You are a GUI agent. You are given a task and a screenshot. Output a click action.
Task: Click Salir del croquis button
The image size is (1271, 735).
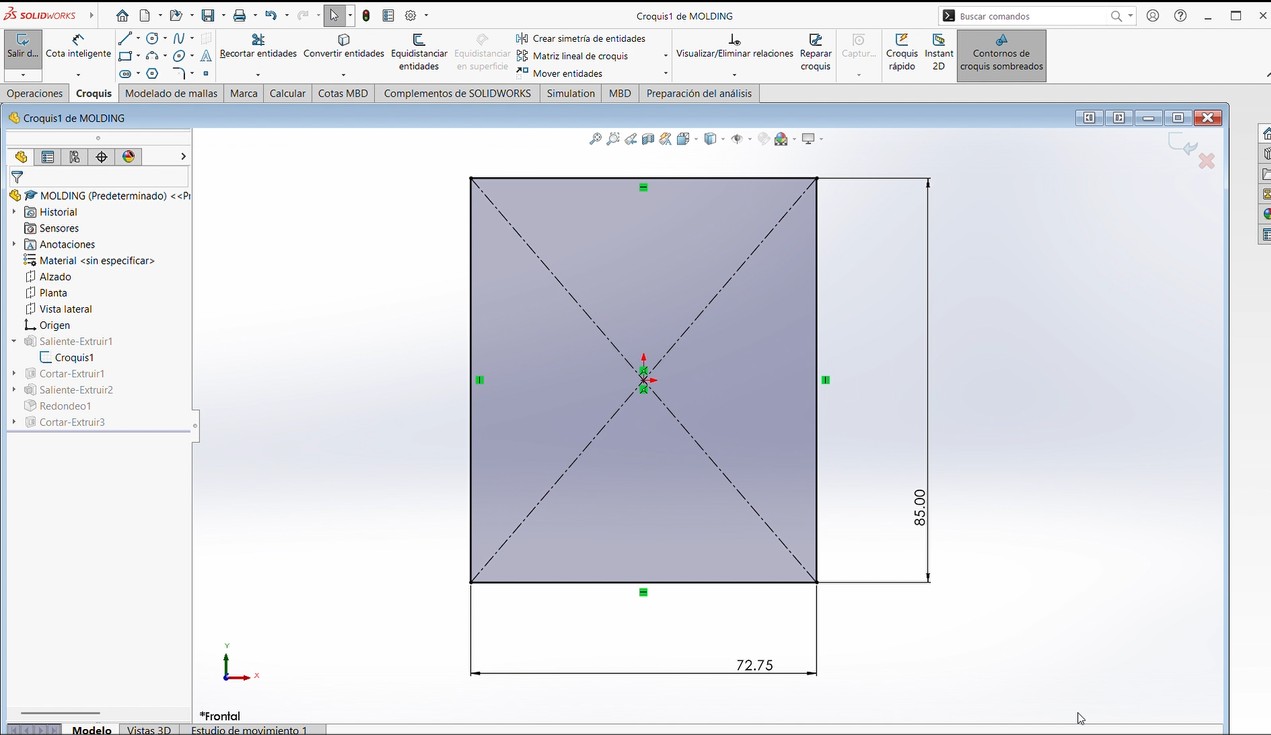tap(23, 47)
